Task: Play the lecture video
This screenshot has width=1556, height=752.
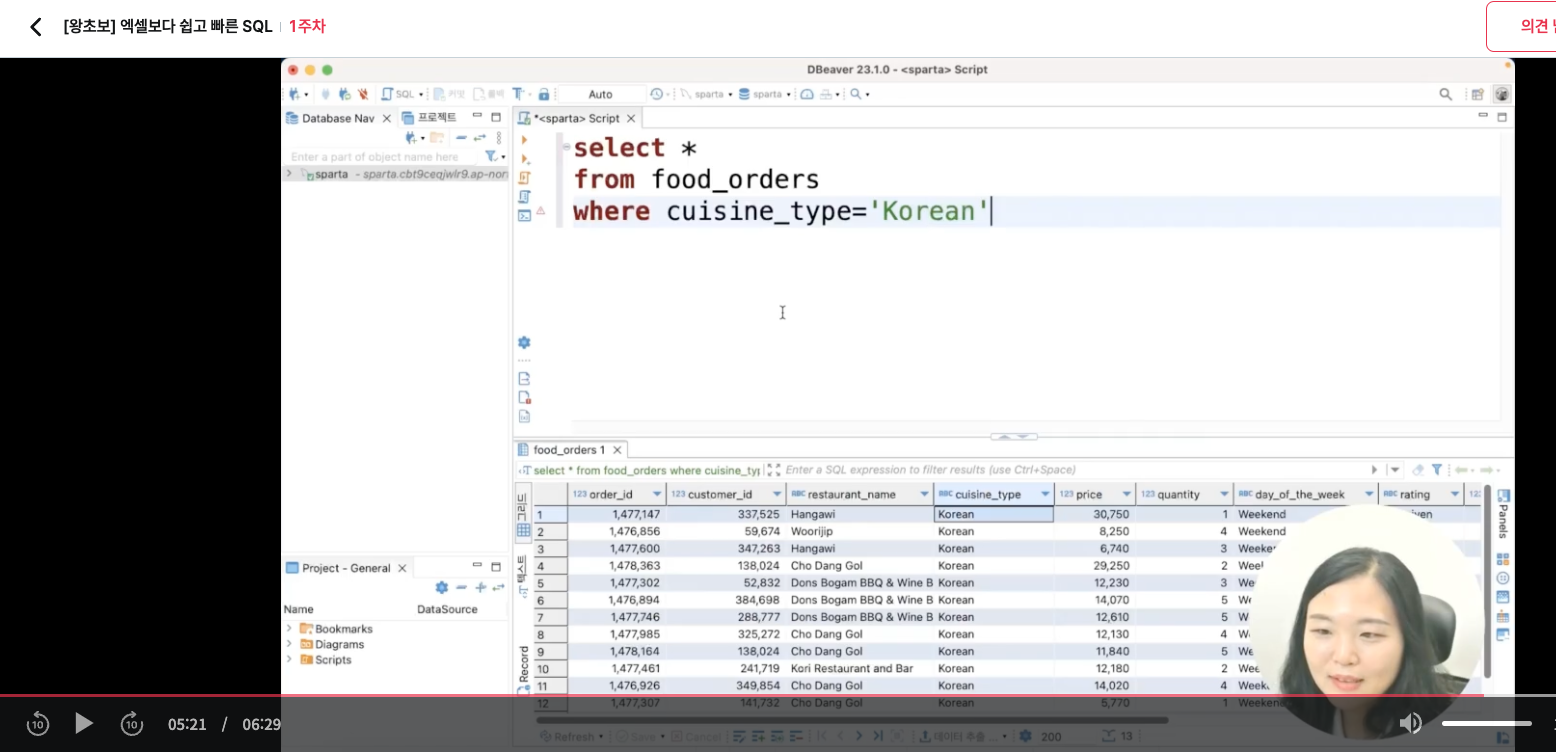Action: [84, 723]
